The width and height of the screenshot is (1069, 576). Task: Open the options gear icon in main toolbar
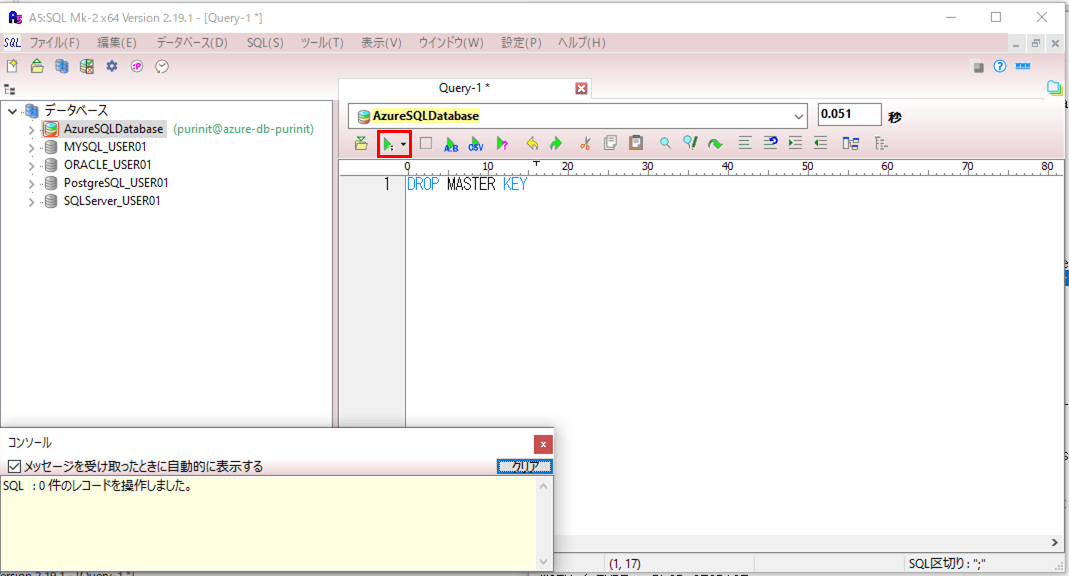pyautogui.click(x=112, y=66)
